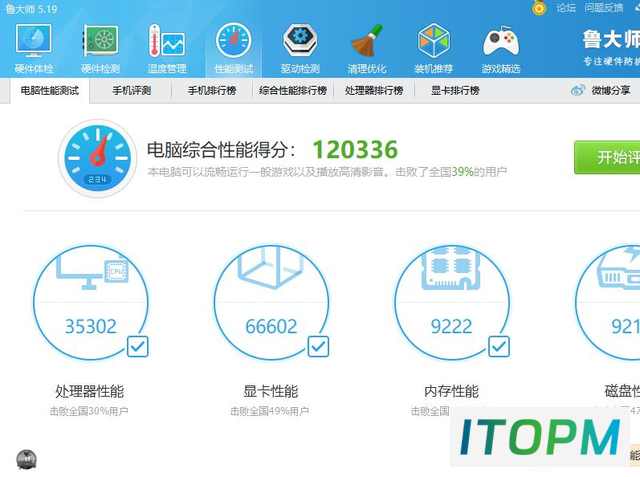Open 硬件体检 hardware checkup
640x477 pixels.
point(34,49)
